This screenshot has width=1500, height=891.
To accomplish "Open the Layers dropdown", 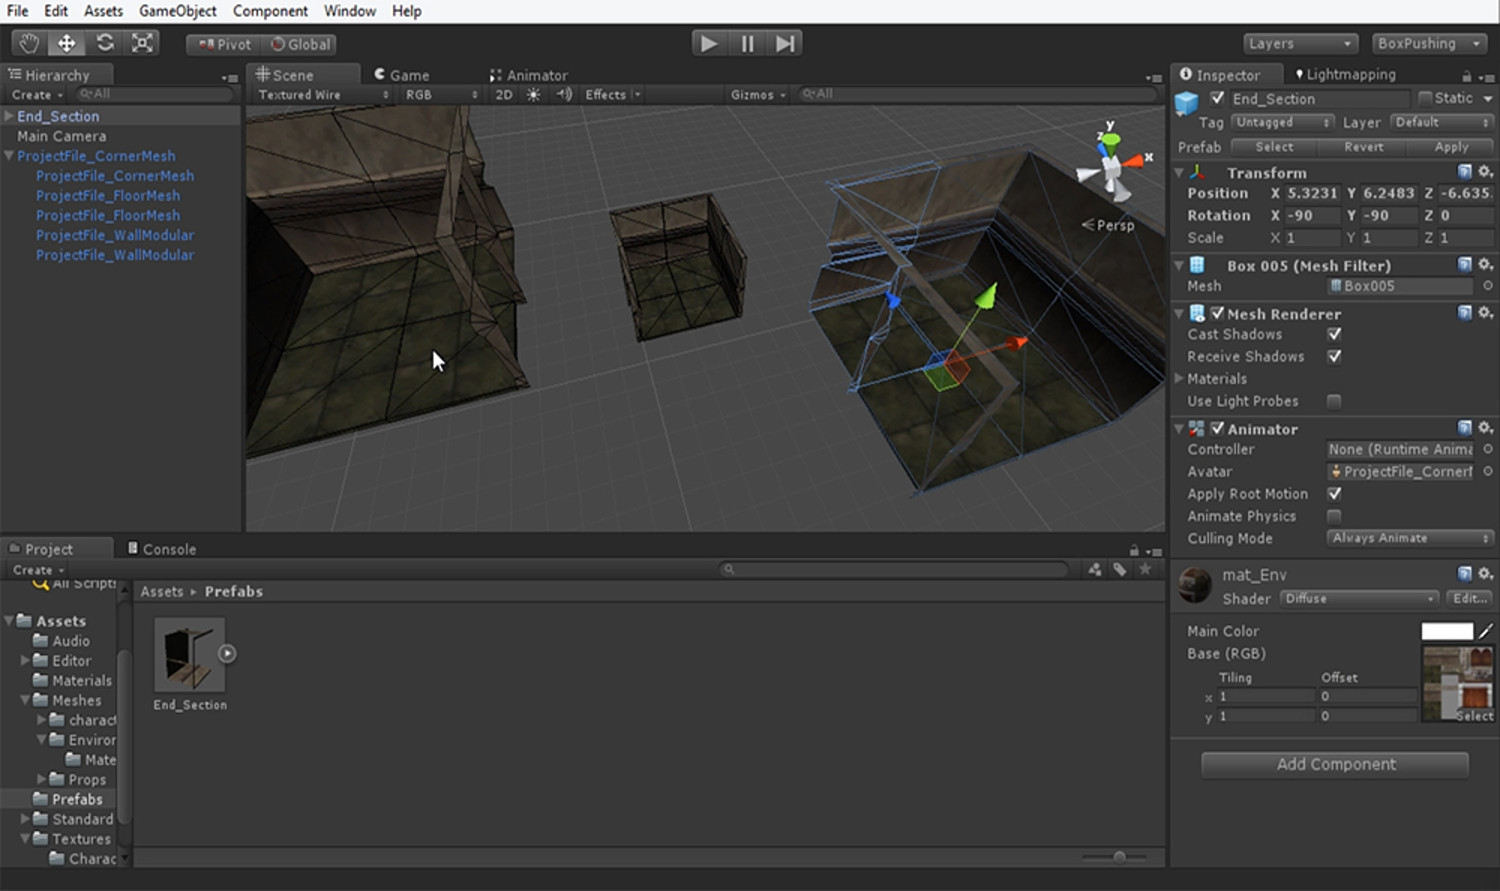I will [x=1299, y=43].
